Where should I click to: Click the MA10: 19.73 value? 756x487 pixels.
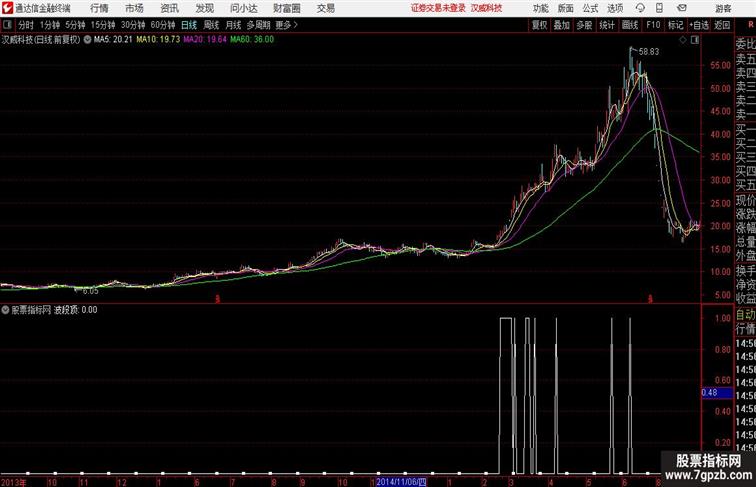click(x=158, y=40)
